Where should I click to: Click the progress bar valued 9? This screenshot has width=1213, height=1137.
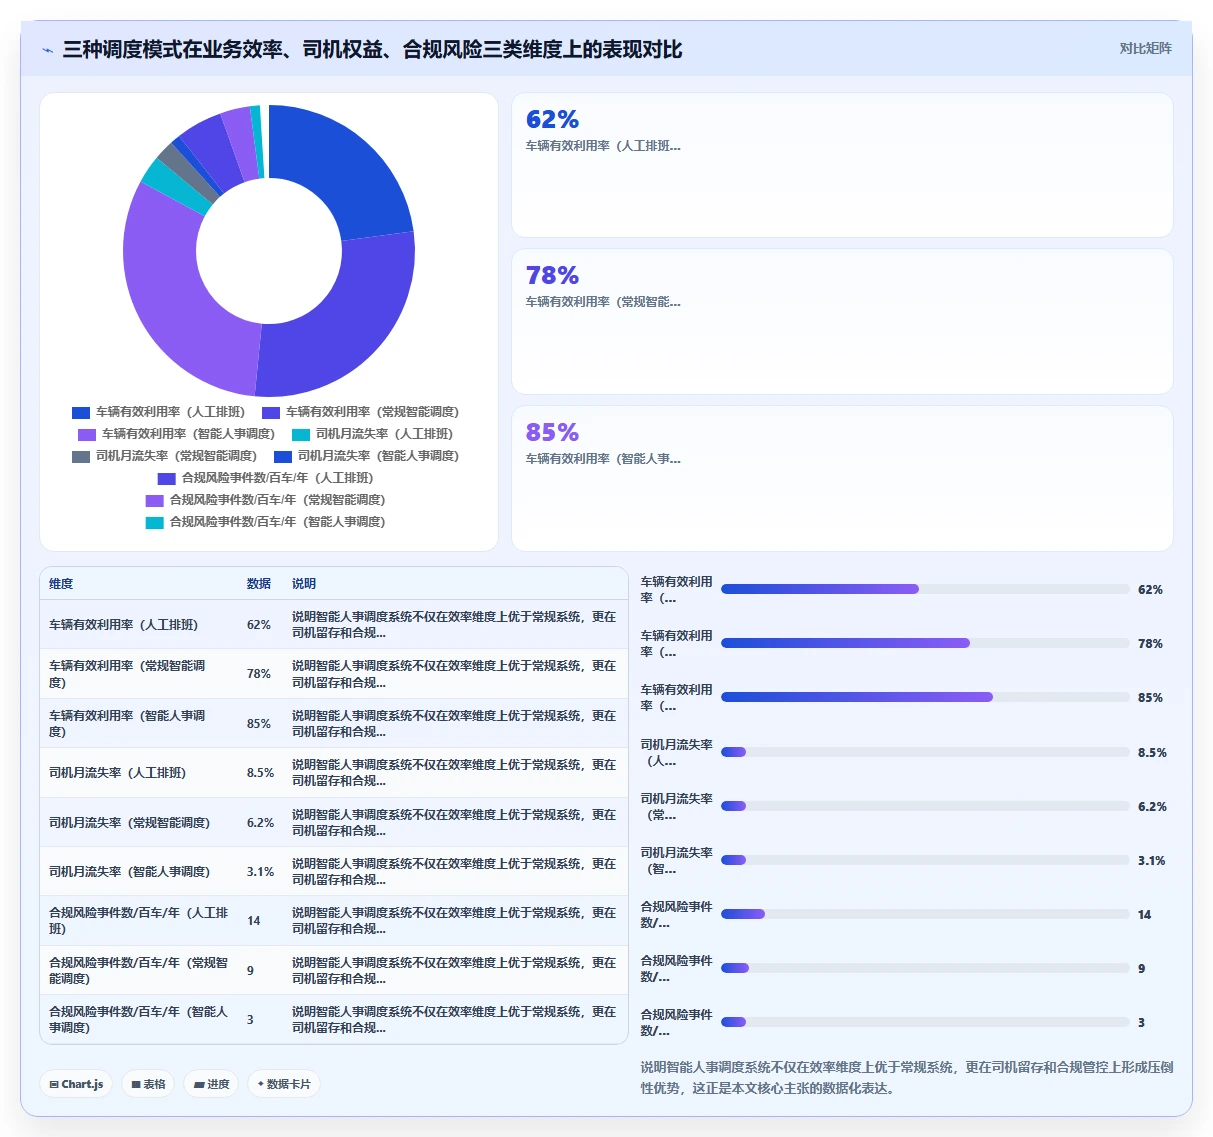pos(925,968)
